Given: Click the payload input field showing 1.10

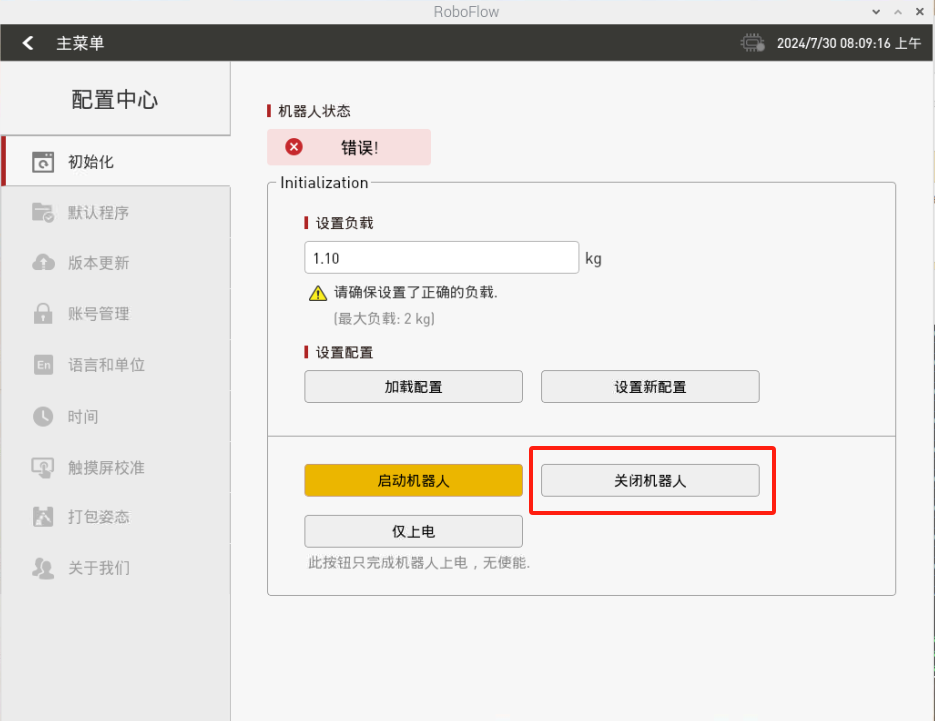Looking at the screenshot, I should tap(441, 258).
